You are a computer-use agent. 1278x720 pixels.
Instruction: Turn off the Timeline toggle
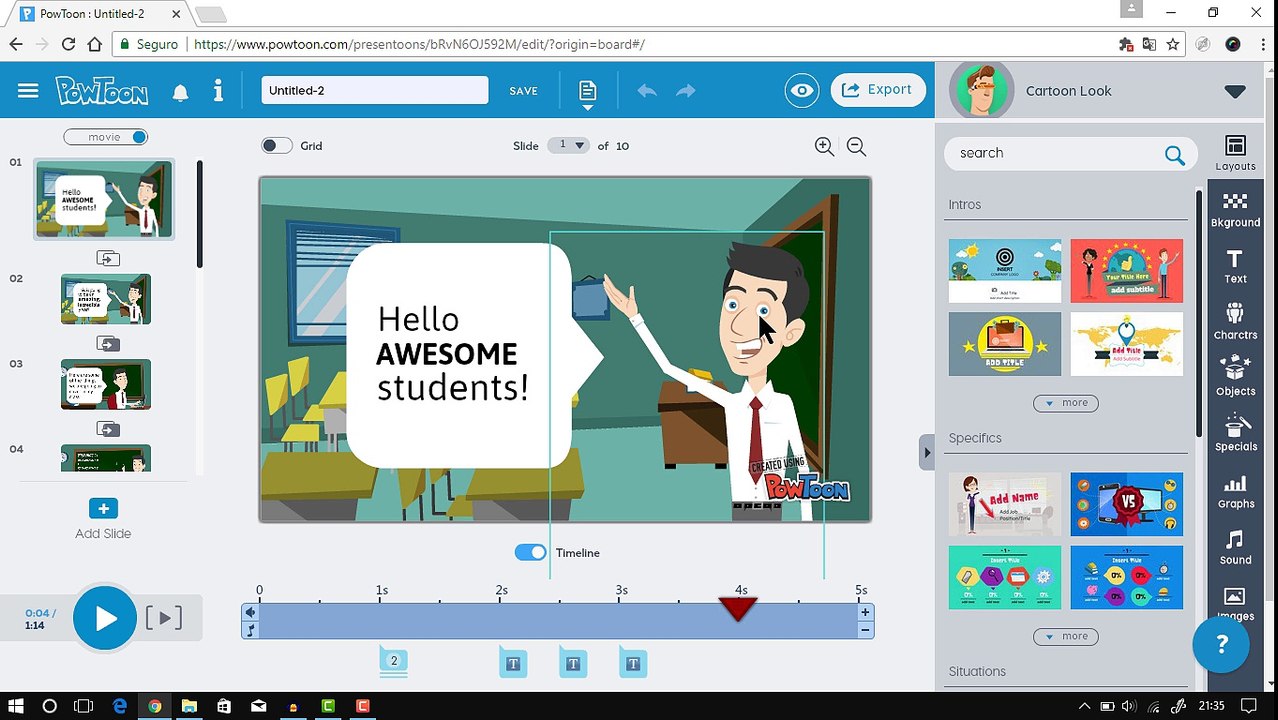click(x=530, y=552)
